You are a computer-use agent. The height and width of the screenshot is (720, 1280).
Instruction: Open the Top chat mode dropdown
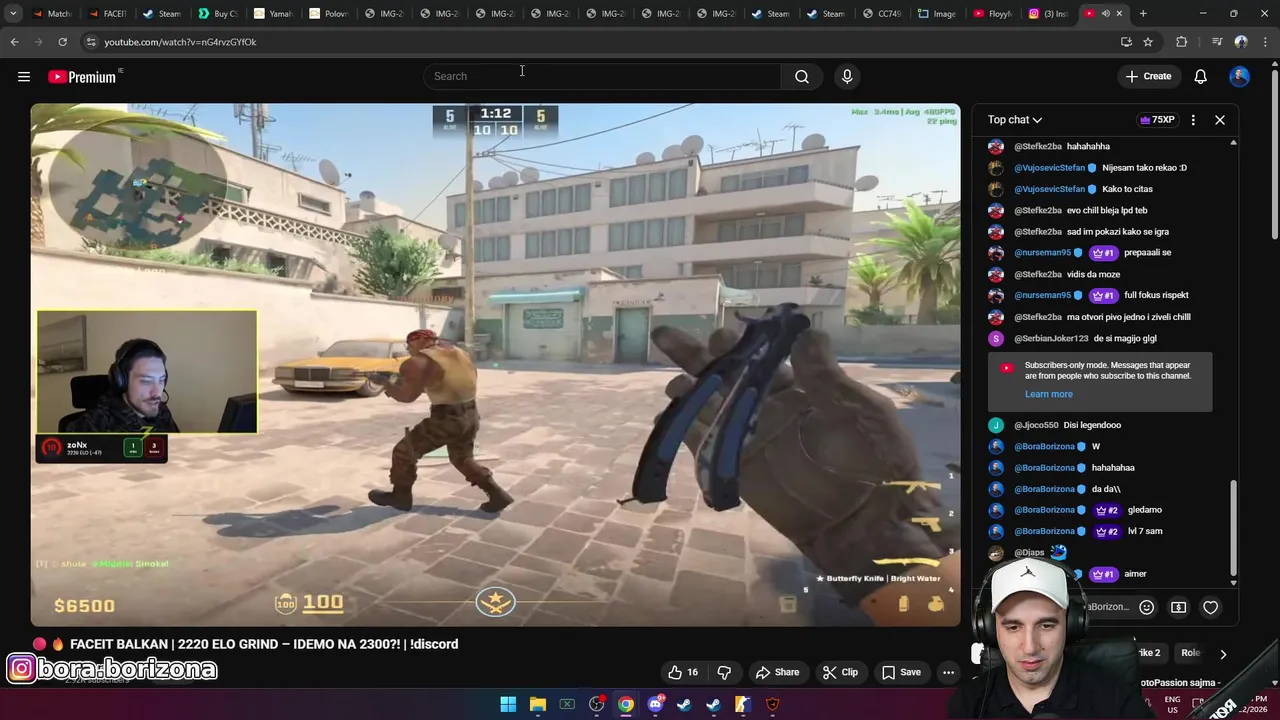tap(1015, 120)
